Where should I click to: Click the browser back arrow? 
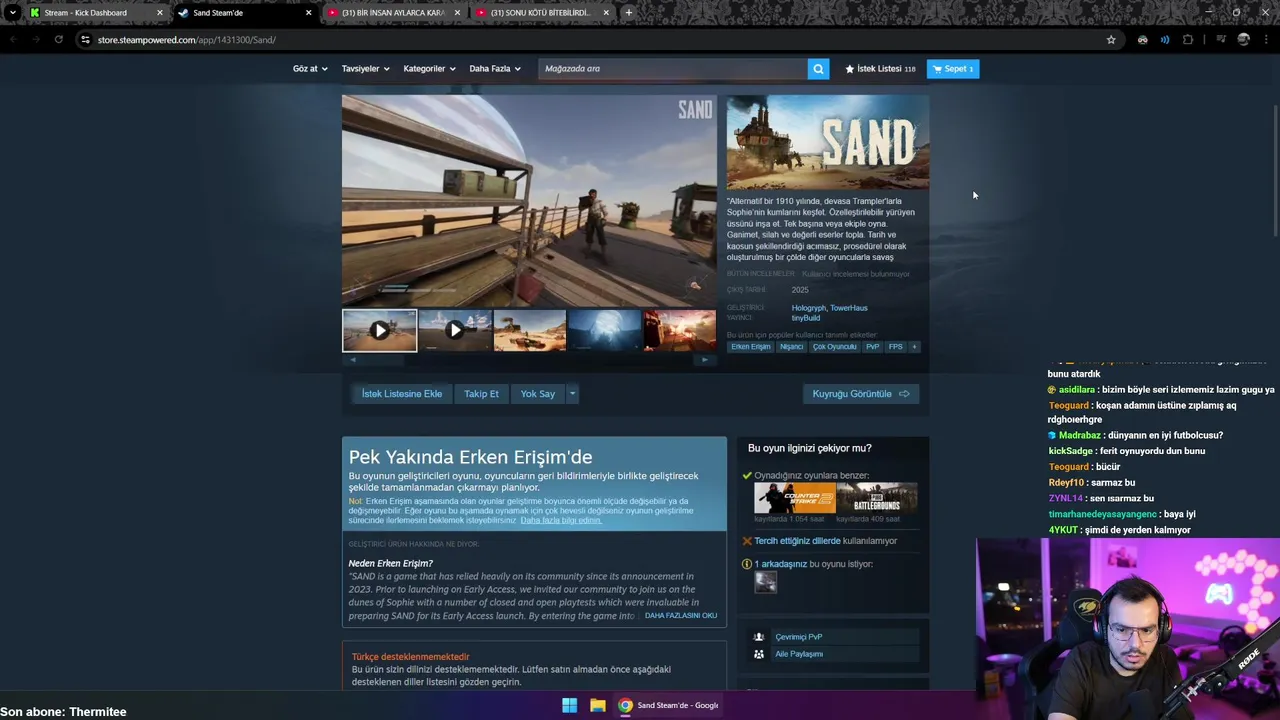point(13,40)
